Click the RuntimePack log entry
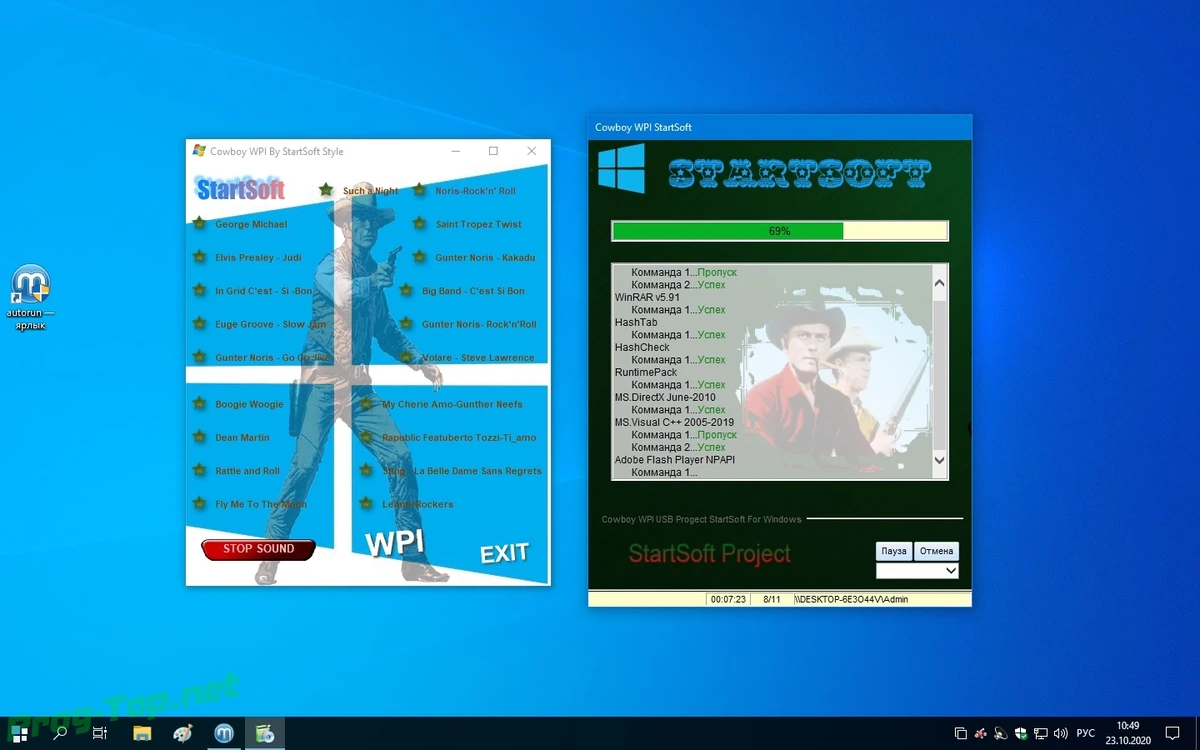Screen dimensions: 1200x750 (x=646, y=372)
